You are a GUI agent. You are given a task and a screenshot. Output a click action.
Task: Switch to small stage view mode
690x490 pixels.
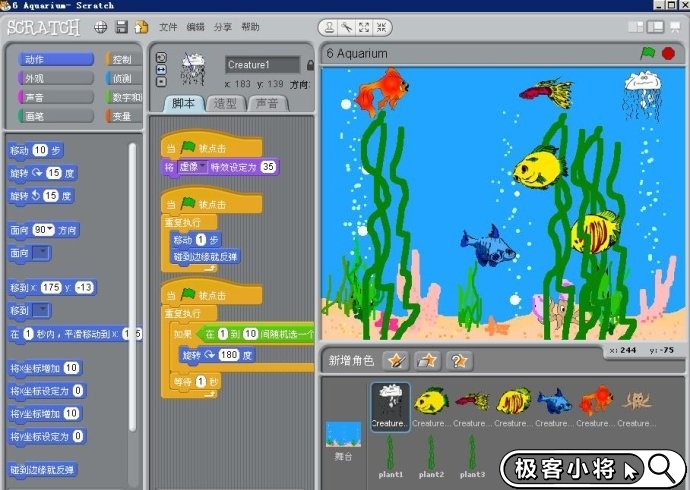click(x=636, y=27)
